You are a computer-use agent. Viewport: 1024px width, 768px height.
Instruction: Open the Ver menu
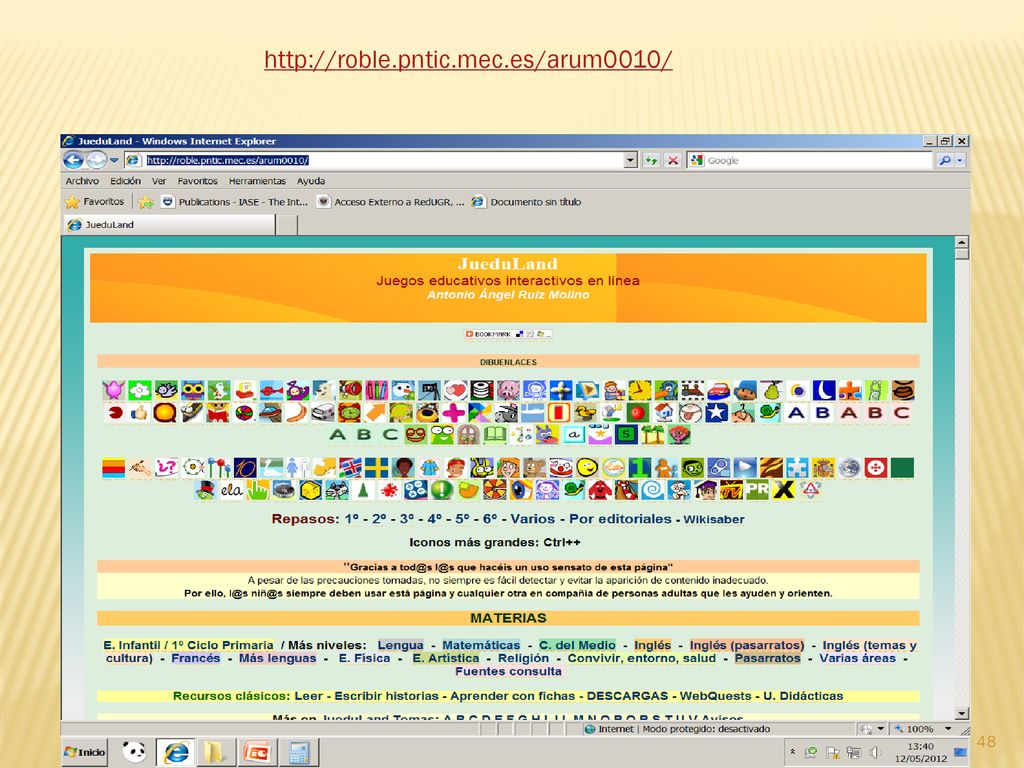coord(159,181)
